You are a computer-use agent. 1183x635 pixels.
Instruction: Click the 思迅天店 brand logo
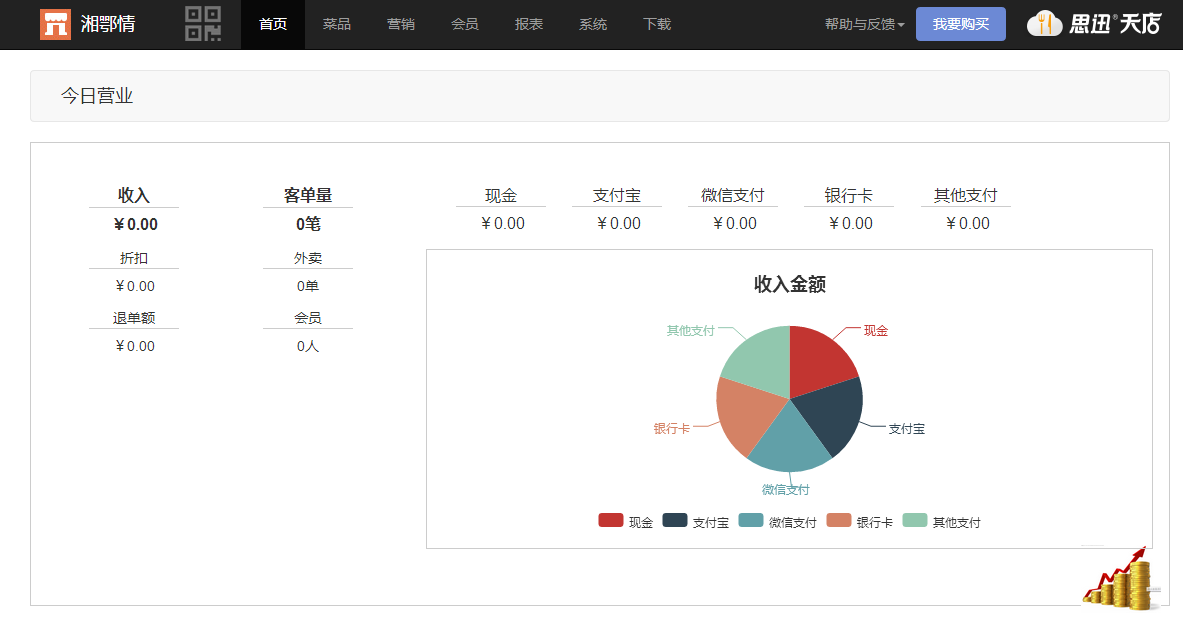[1094, 24]
